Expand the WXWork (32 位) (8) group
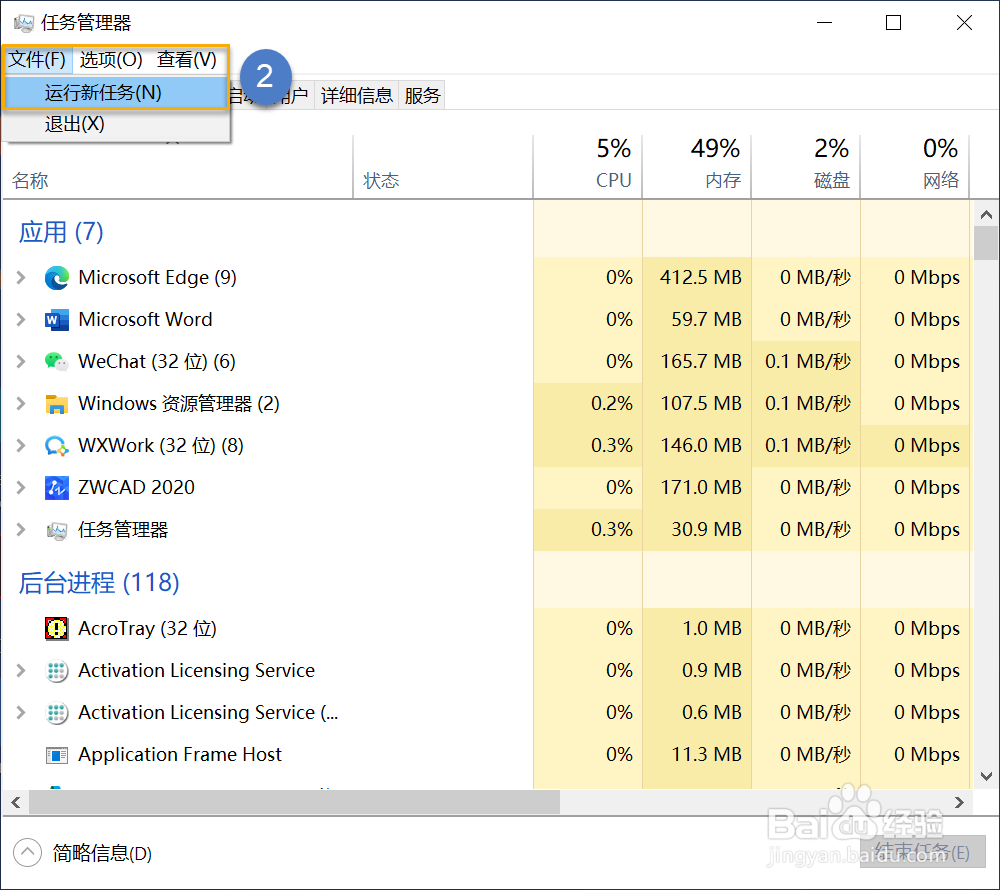 point(20,446)
